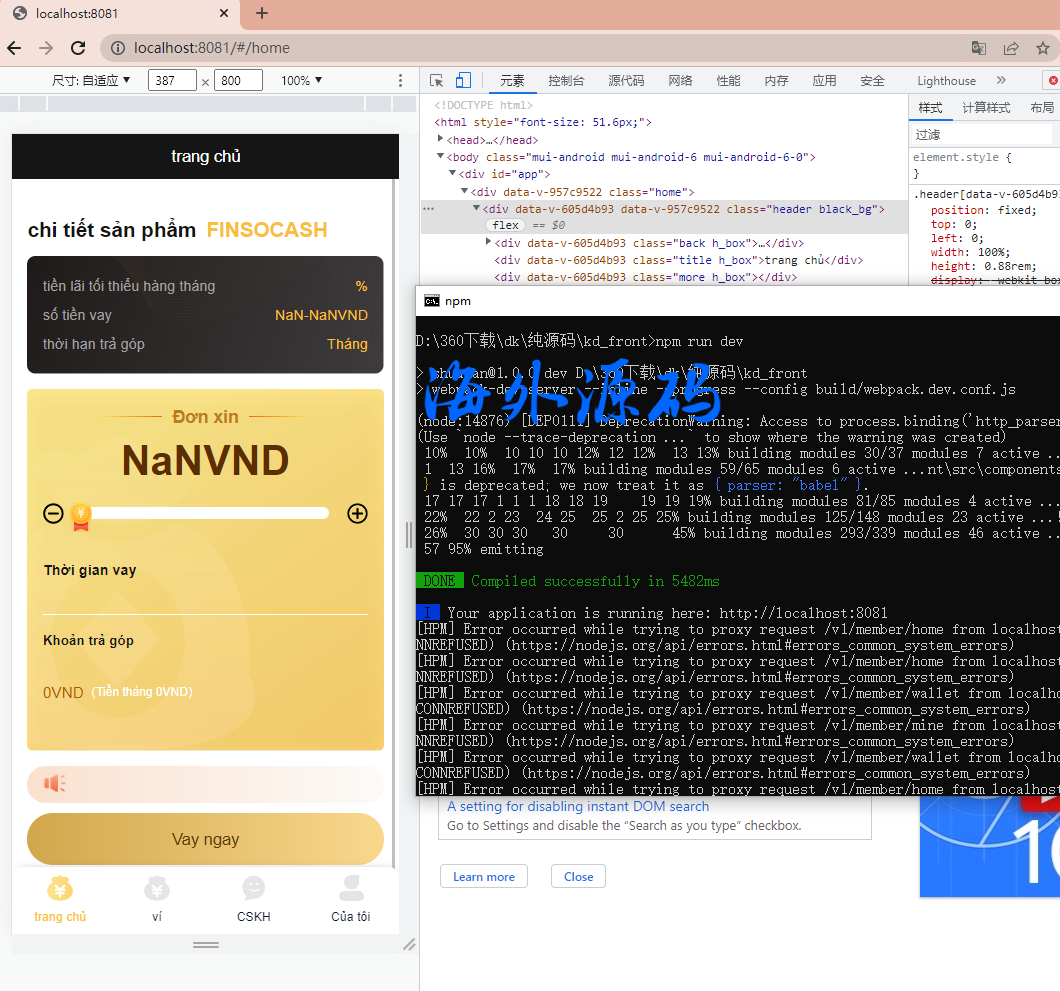Switch to the 网络 Network tab
Image resolution: width=1060 pixels, height=991 pixels.
(680, 81)
